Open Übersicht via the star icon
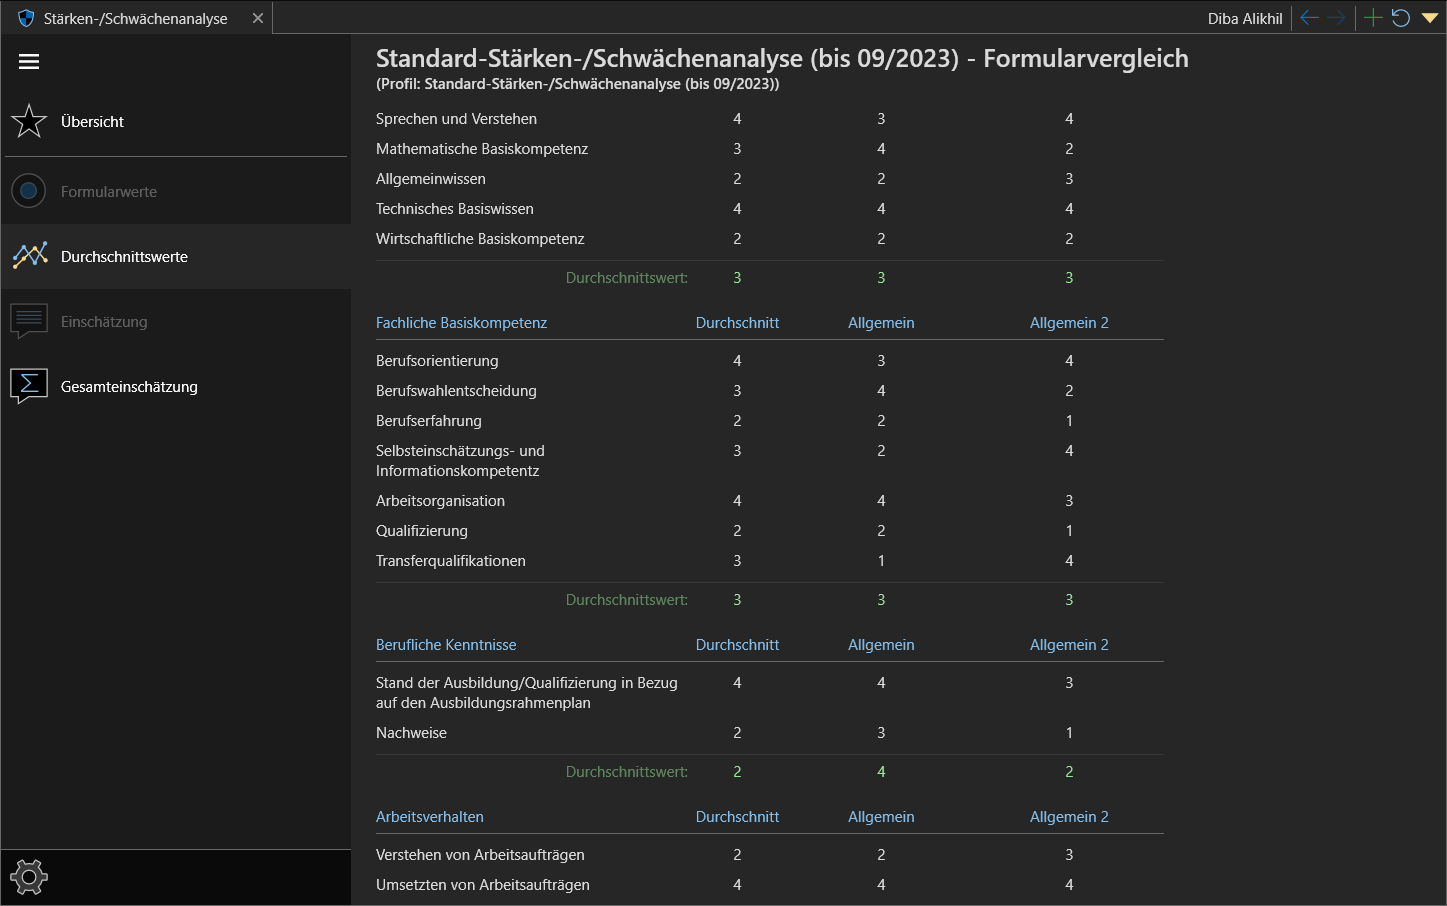The width and height of the screenshot is (1447, 906). [29, 122]
